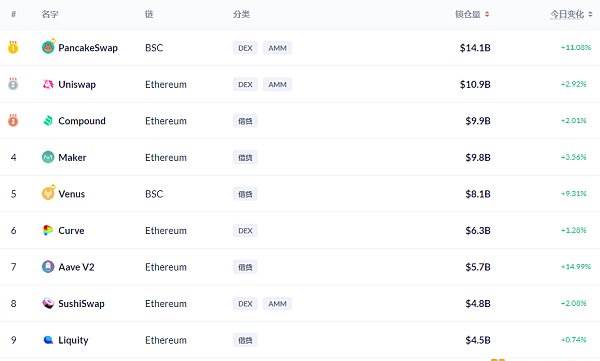
Task: Click the PancakeSwap logo icon
Action: pyautogui.click(x=48, y=47)
